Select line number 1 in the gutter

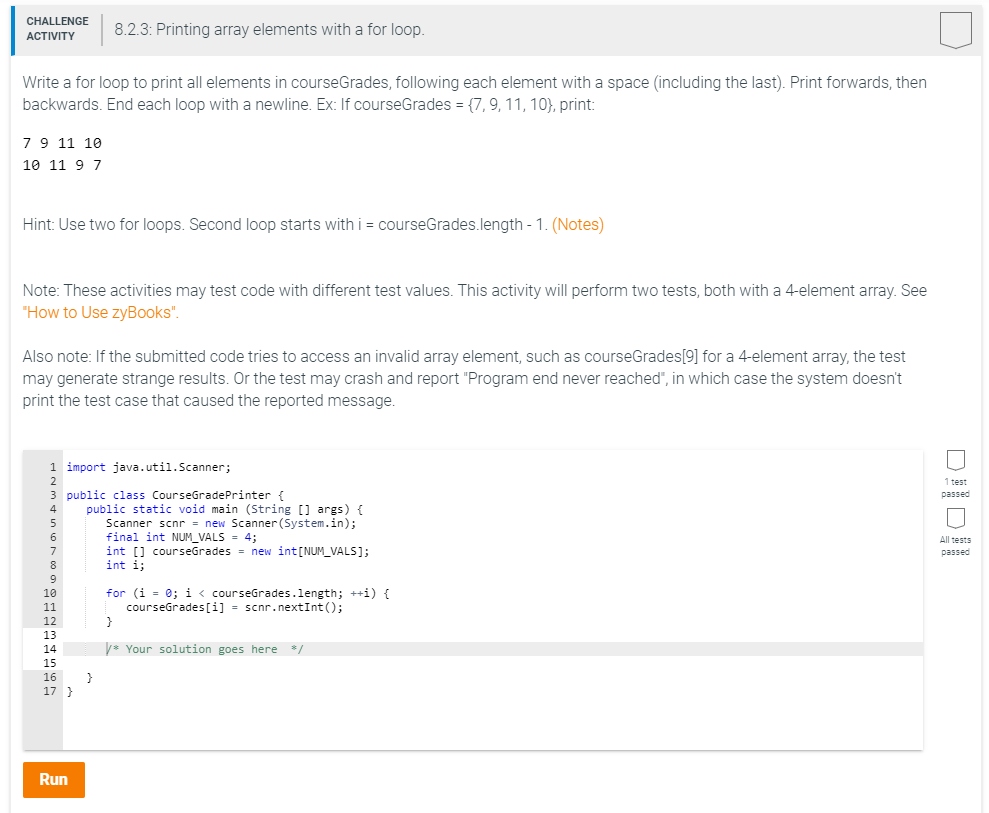[51, 467]
